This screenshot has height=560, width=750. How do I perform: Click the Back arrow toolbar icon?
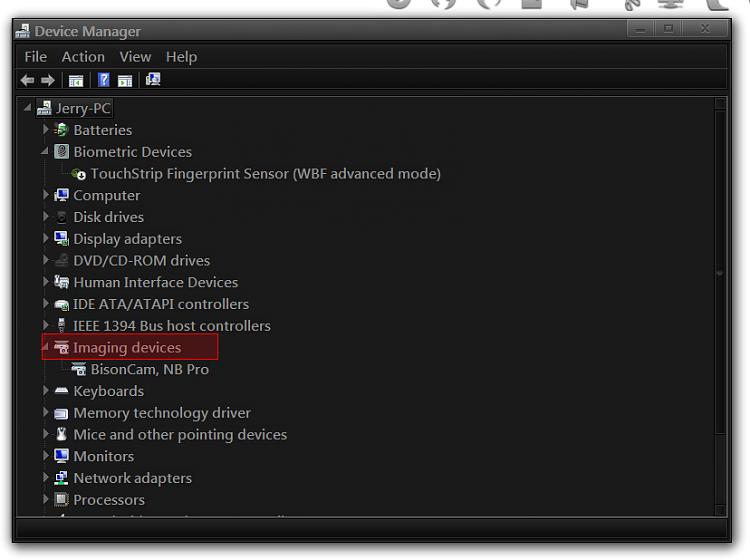pos(27,80)
